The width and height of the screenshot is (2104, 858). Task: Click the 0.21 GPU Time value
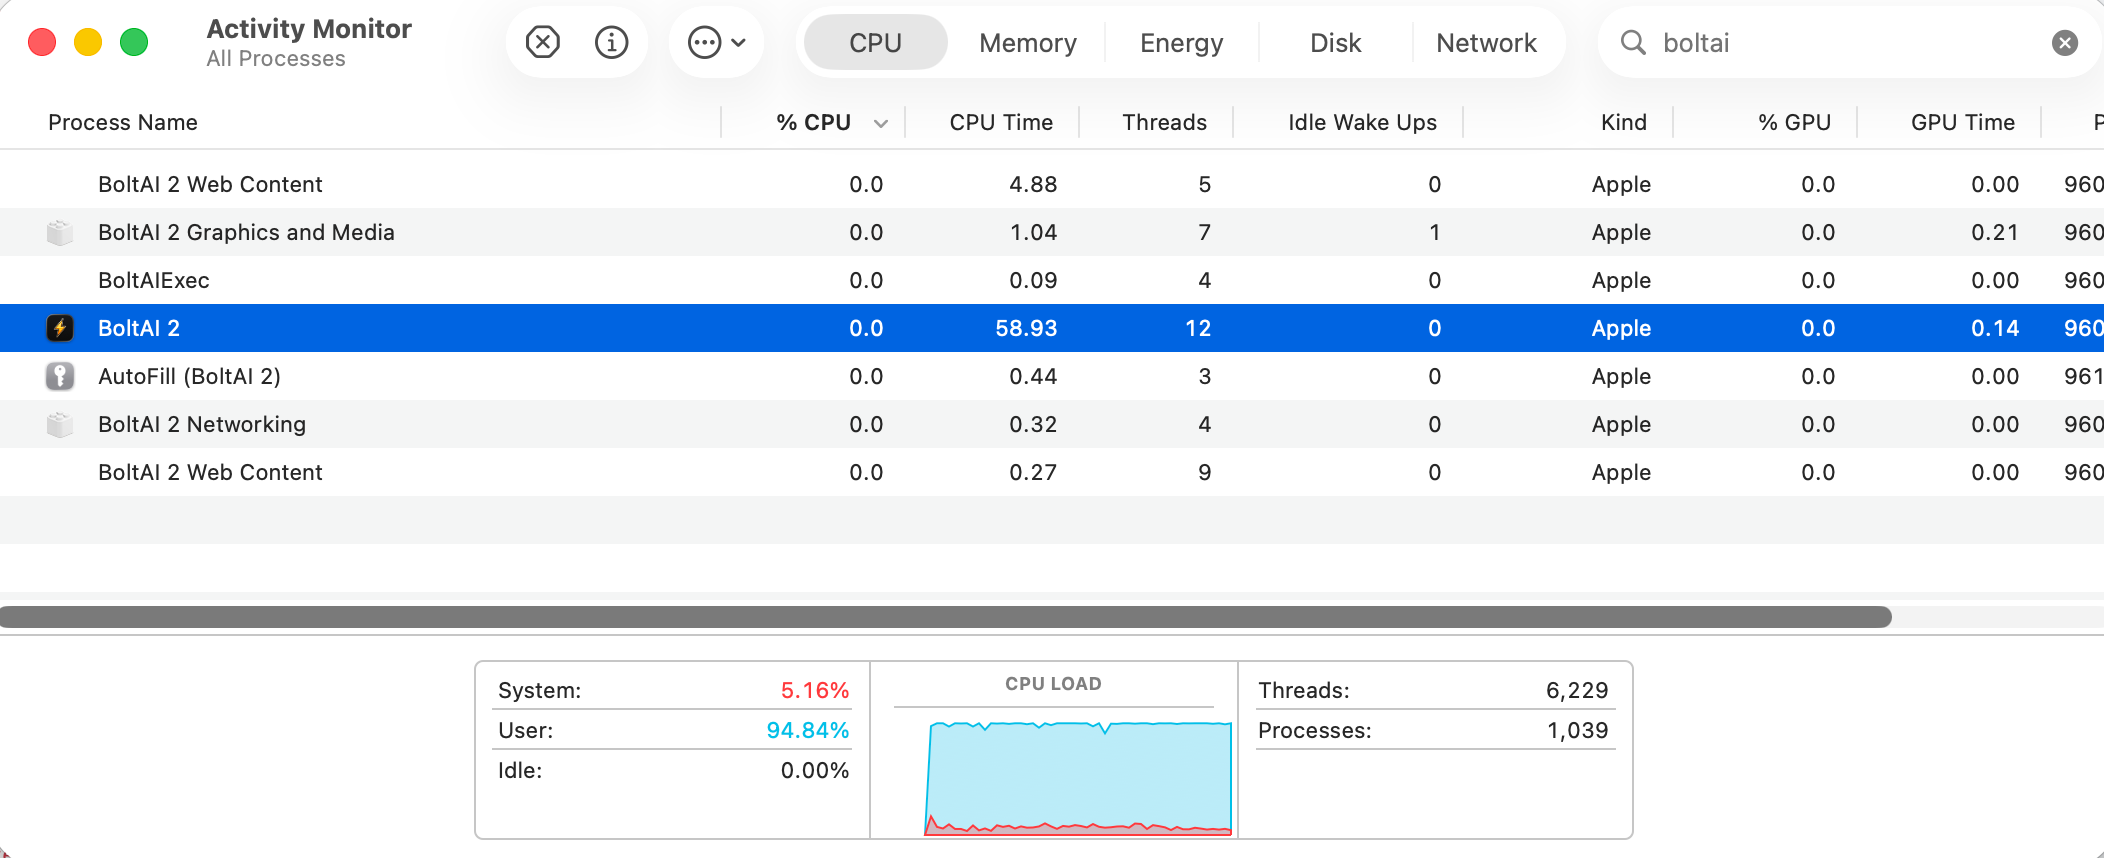click(1995, 232)
